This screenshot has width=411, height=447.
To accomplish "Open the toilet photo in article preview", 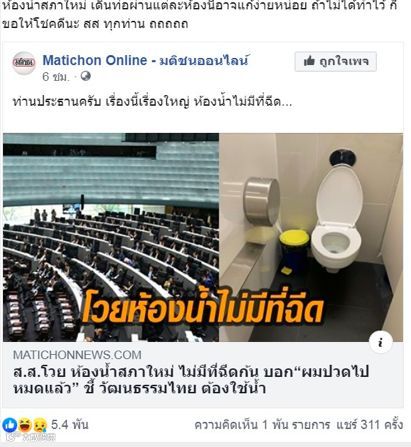I will [311, 237].
